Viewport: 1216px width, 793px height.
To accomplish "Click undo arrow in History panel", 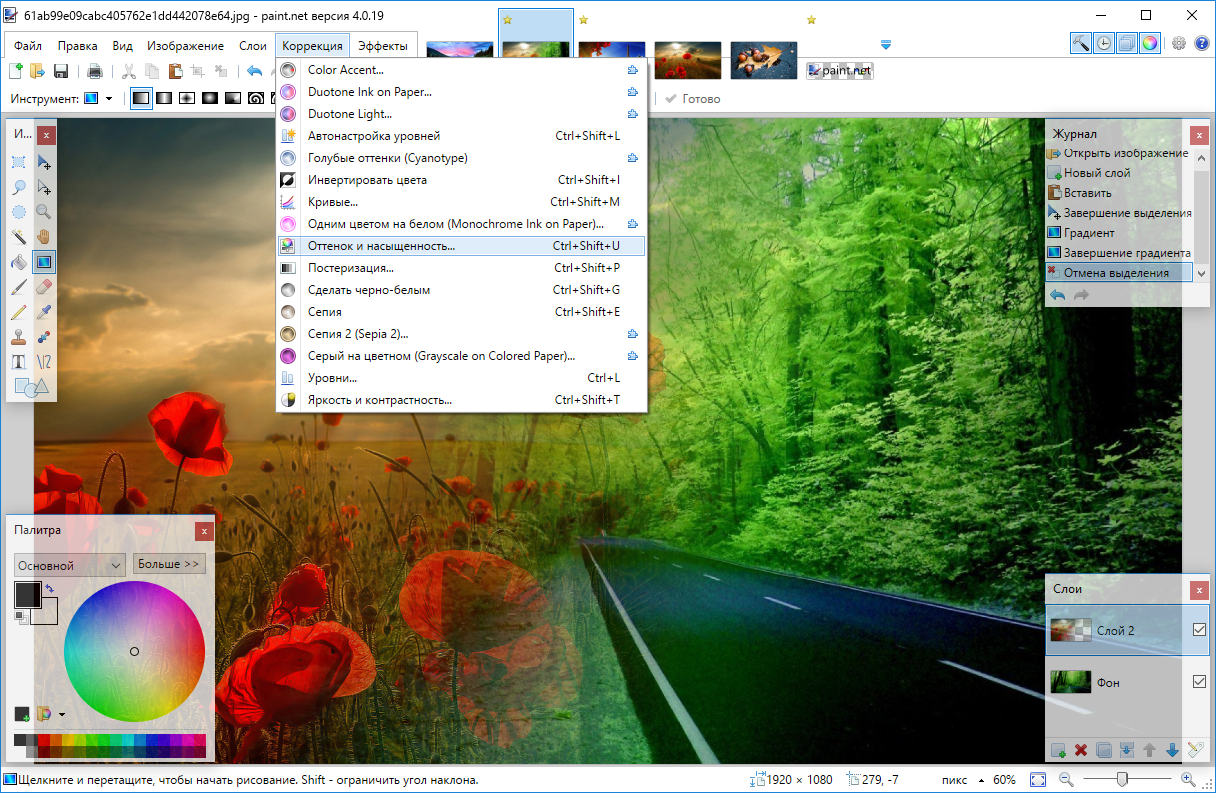I will 1057,295.
